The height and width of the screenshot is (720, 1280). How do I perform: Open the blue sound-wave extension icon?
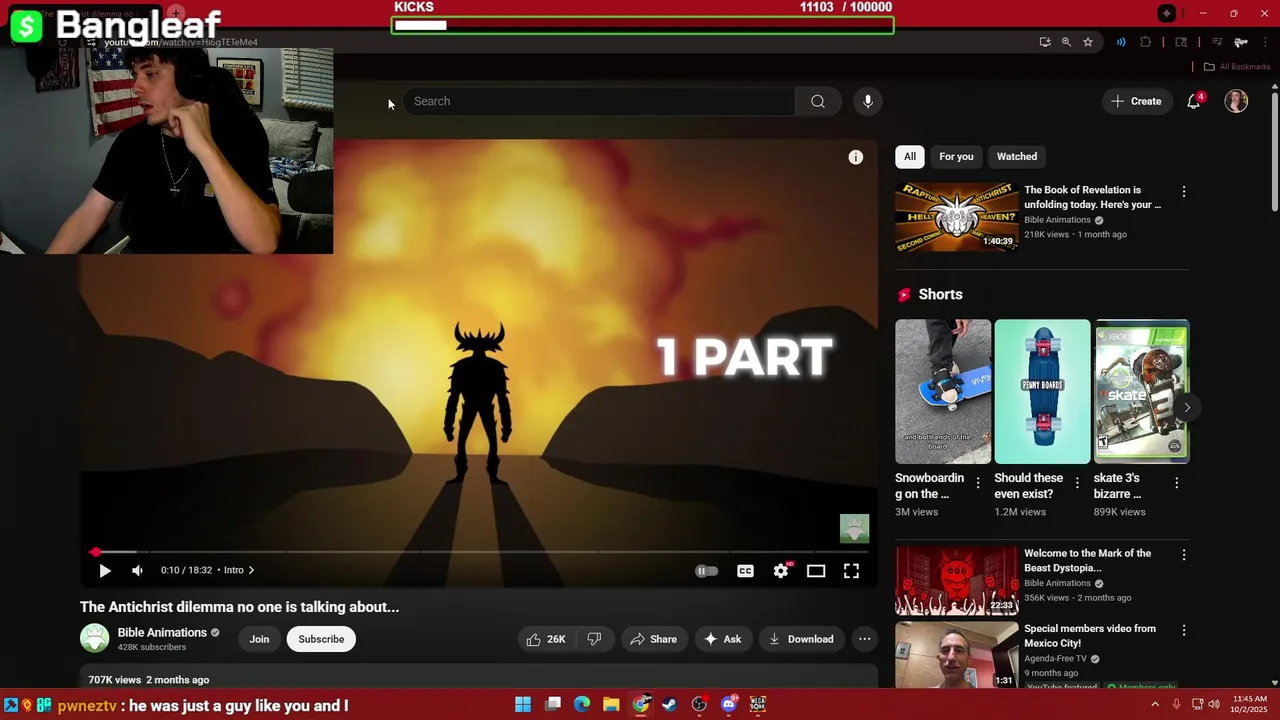tap(1121, 42)
